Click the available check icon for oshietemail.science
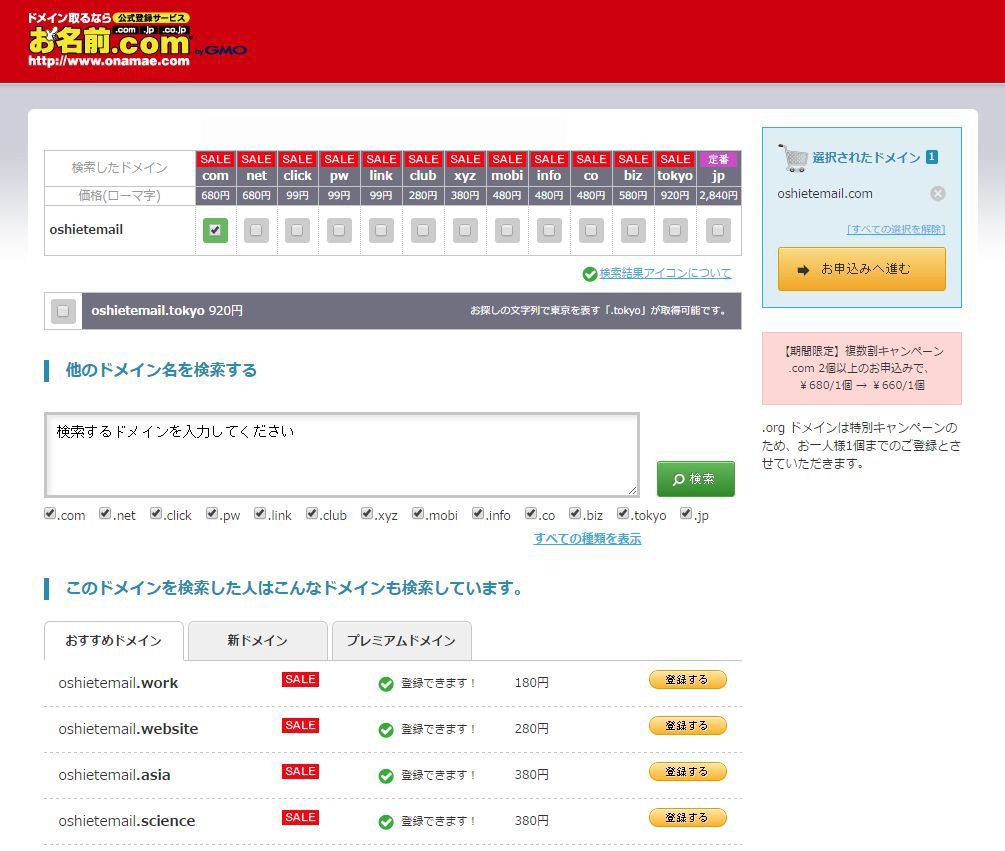 (386, 822)
